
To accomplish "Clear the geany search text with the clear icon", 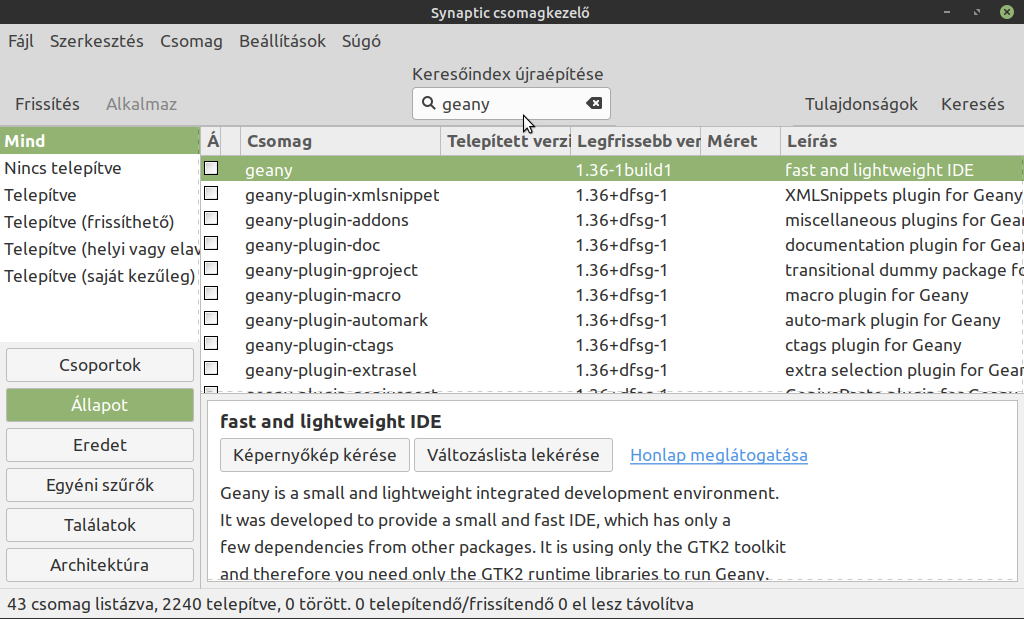I will click(x=594, y=103).
